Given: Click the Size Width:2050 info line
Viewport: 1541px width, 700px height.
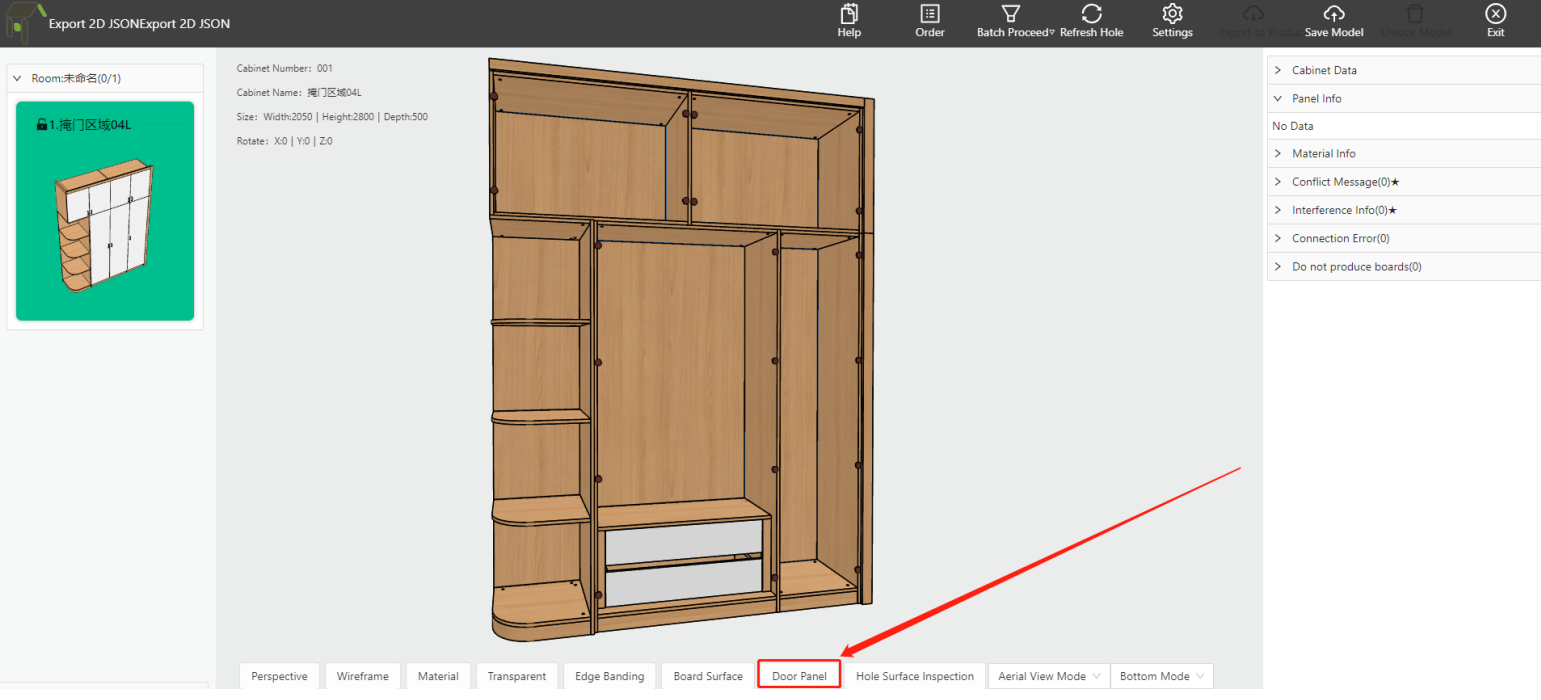Looking at the screenshot, I should (x=332, y=117).
